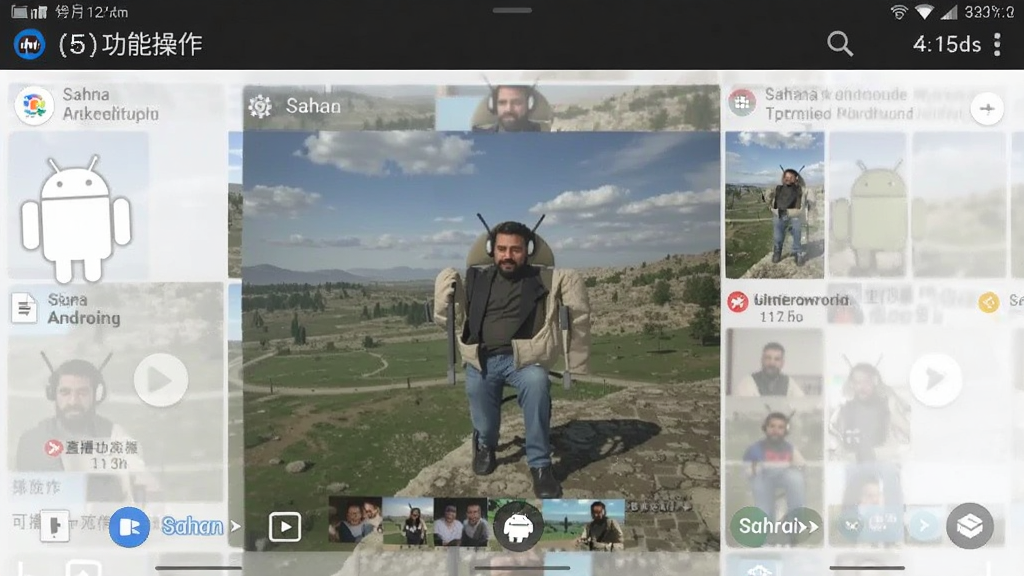Tap the yellow round icon in right panel
Screen dimensions: 1024x576
click(x=989, y=302)
